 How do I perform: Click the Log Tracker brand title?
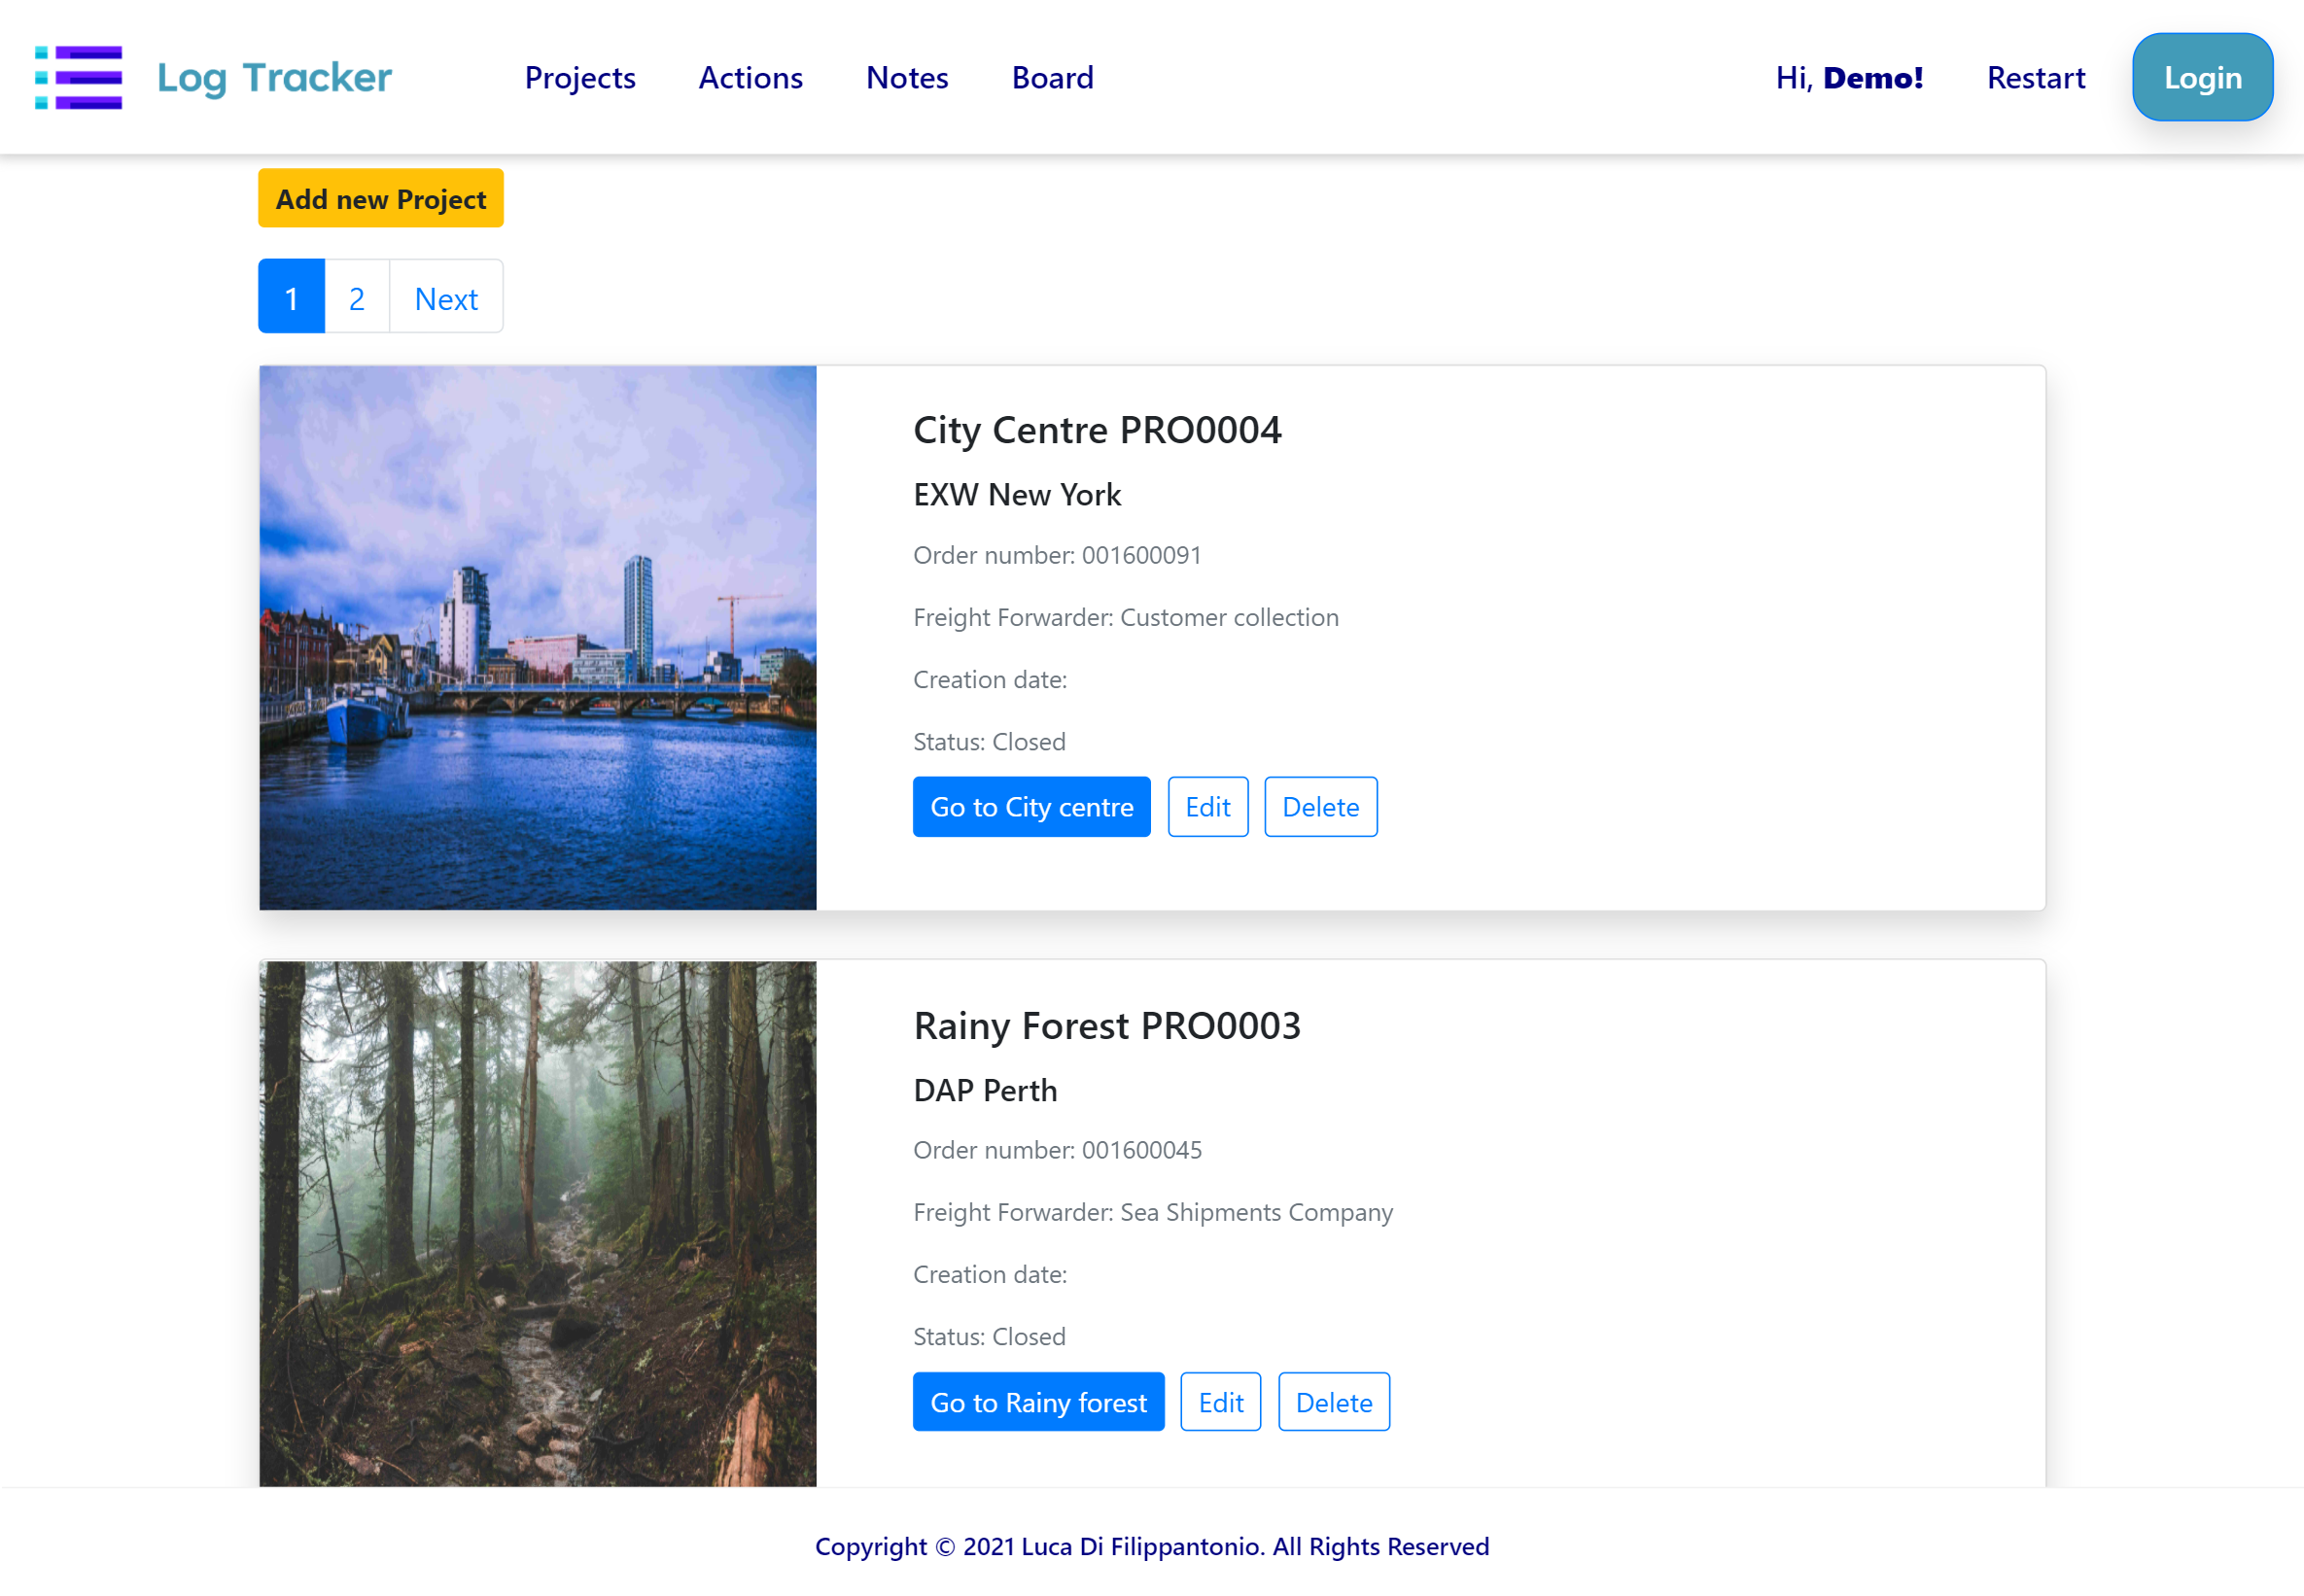click(x=274, y=77)
